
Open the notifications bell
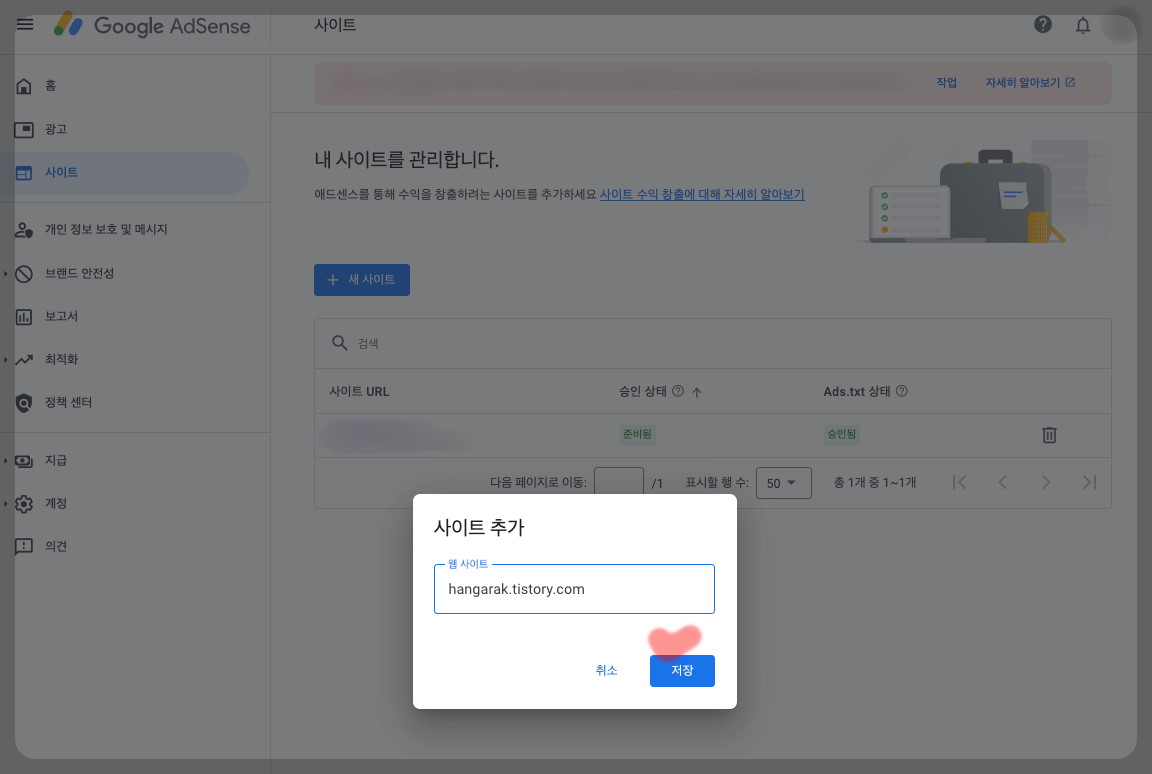coord(1082,25)
